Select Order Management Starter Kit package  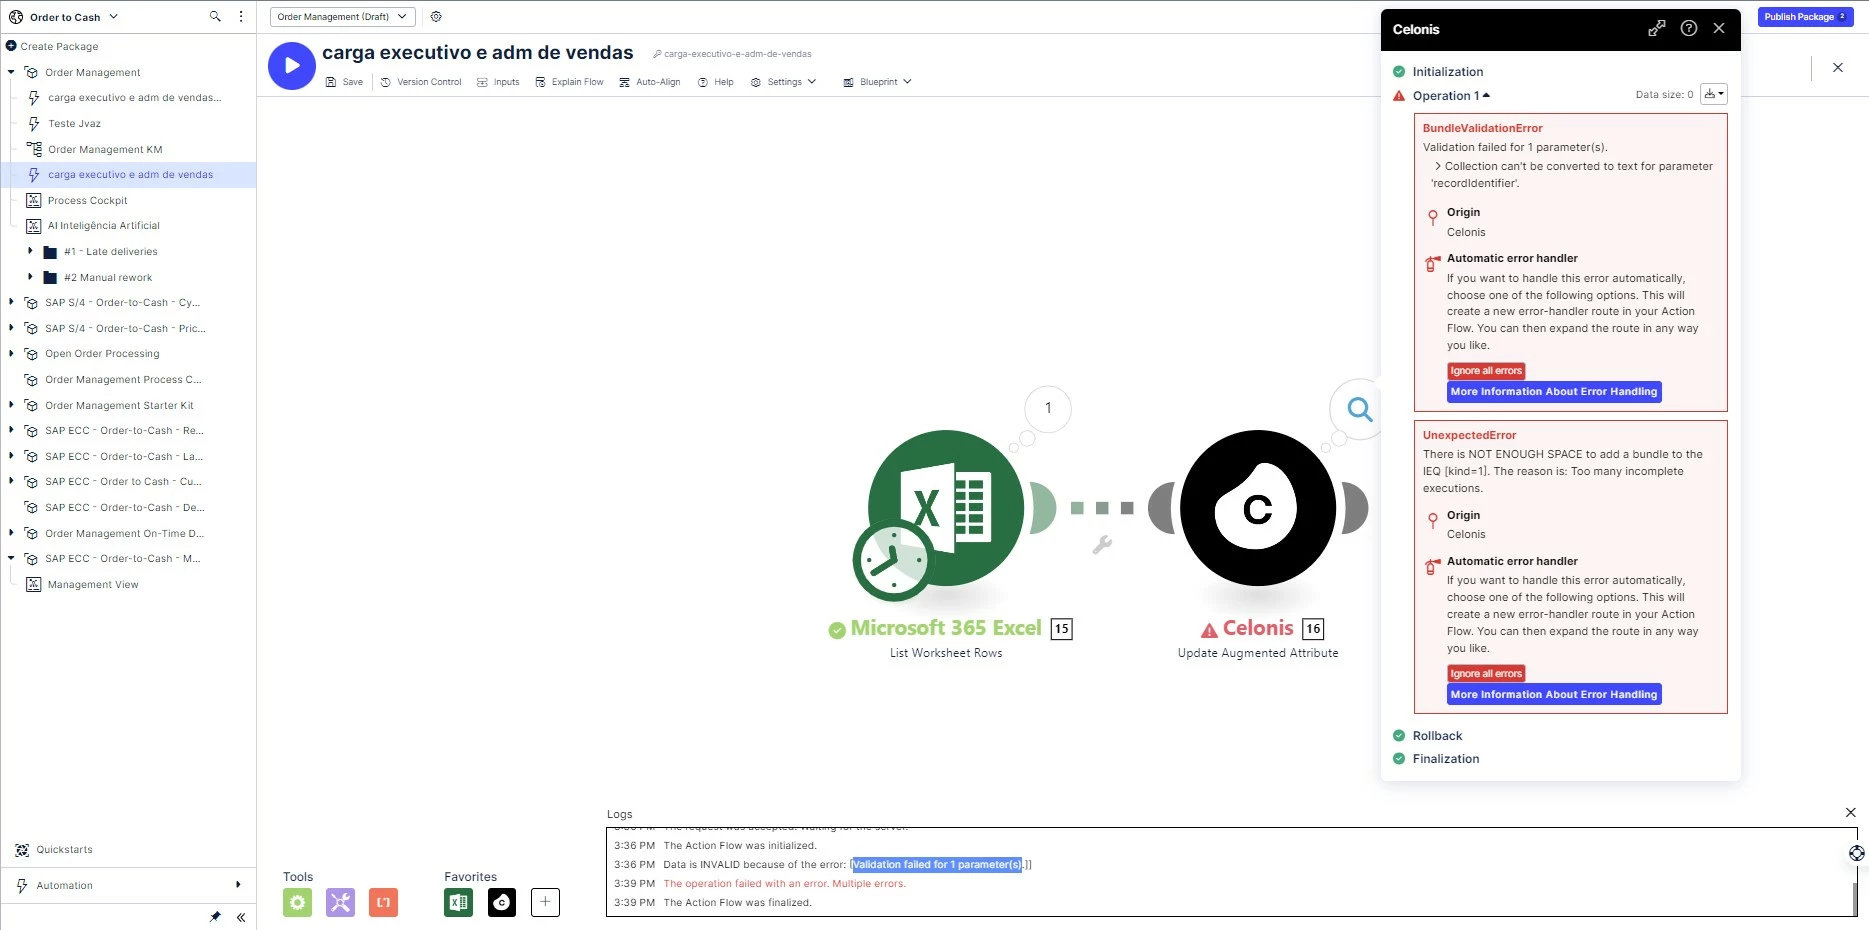[119, 406]
